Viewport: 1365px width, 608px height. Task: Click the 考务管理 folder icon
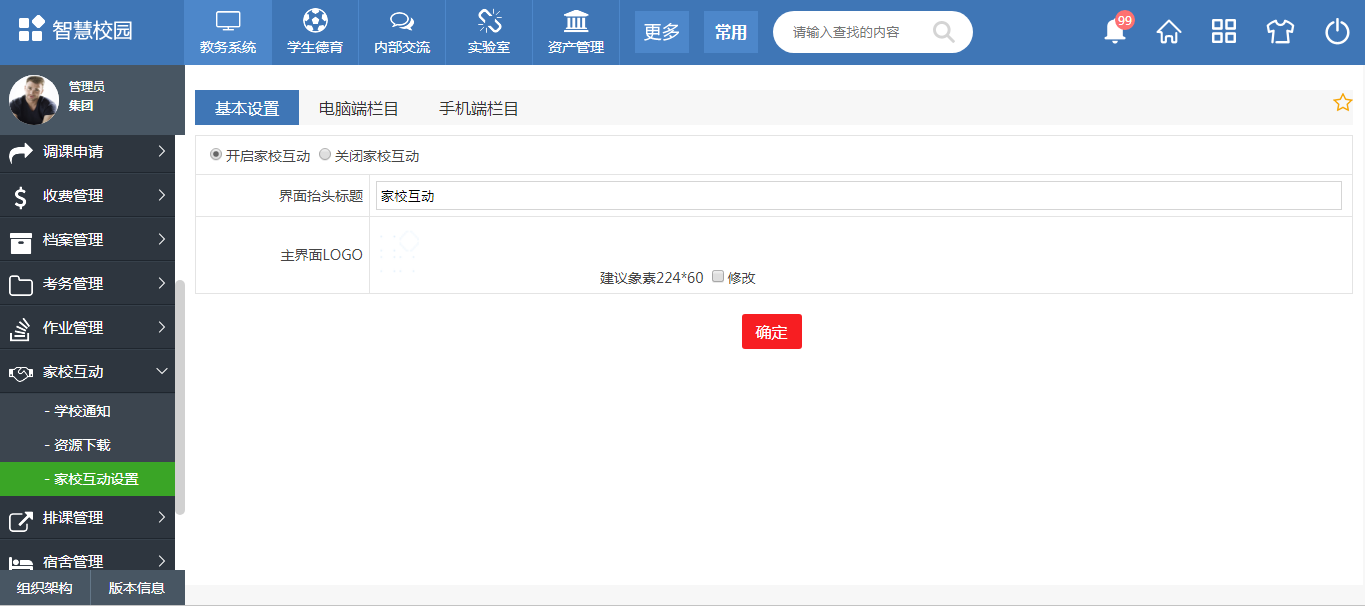[x=21, y=285]
